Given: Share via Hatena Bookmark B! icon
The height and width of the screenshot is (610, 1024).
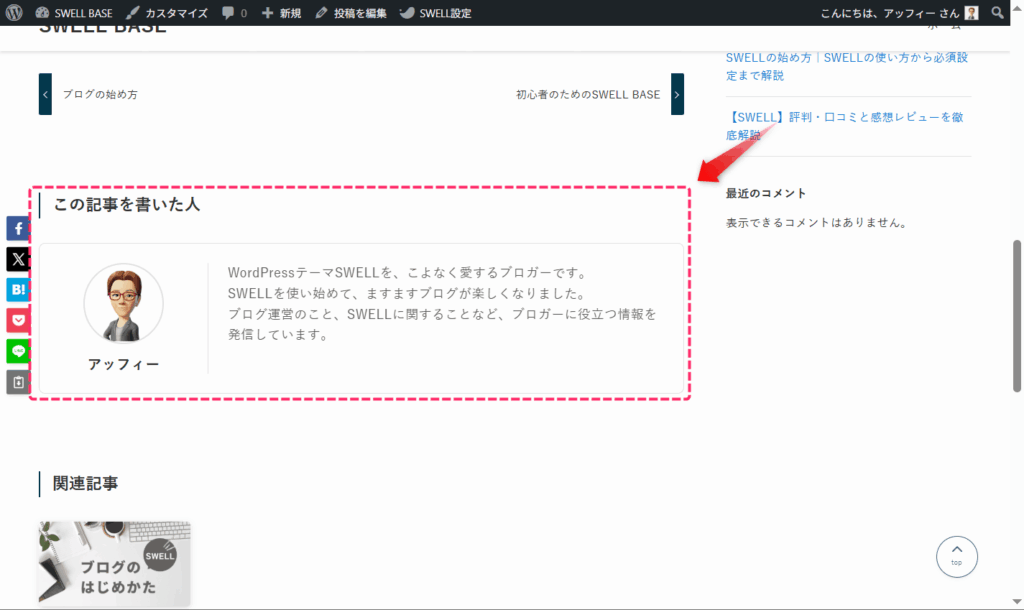Looking at the screenshot, I should coord(18,289).
